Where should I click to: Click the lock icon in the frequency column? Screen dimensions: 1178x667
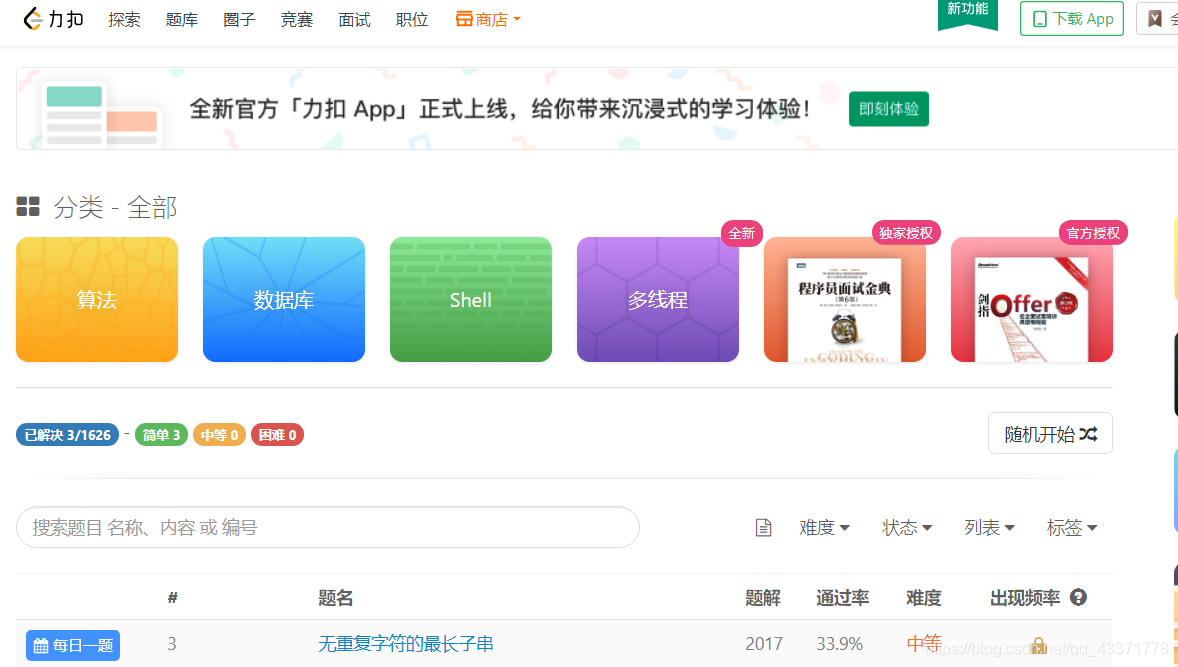point(1037,645)
